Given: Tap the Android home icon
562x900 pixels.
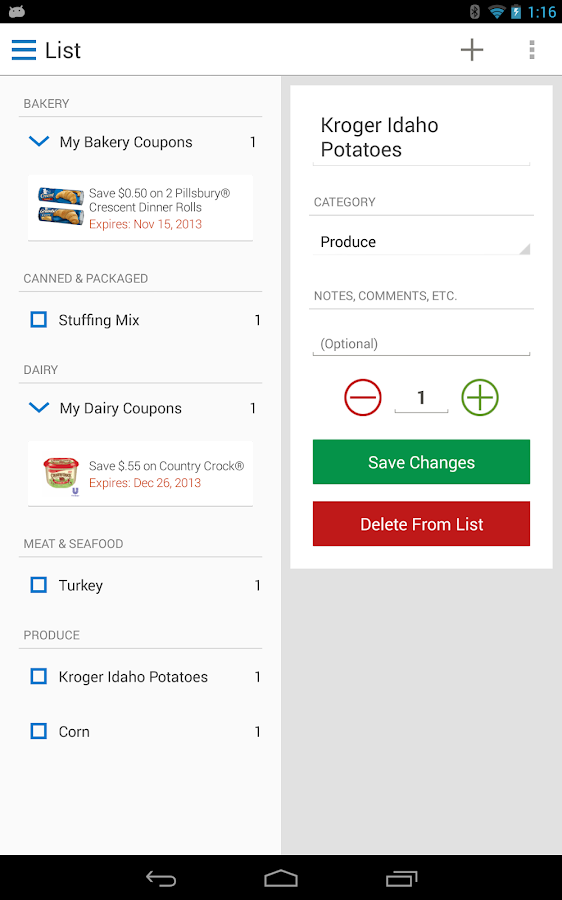Looking at the screenshot, I should pyautogui.click(x=281, y=878).
